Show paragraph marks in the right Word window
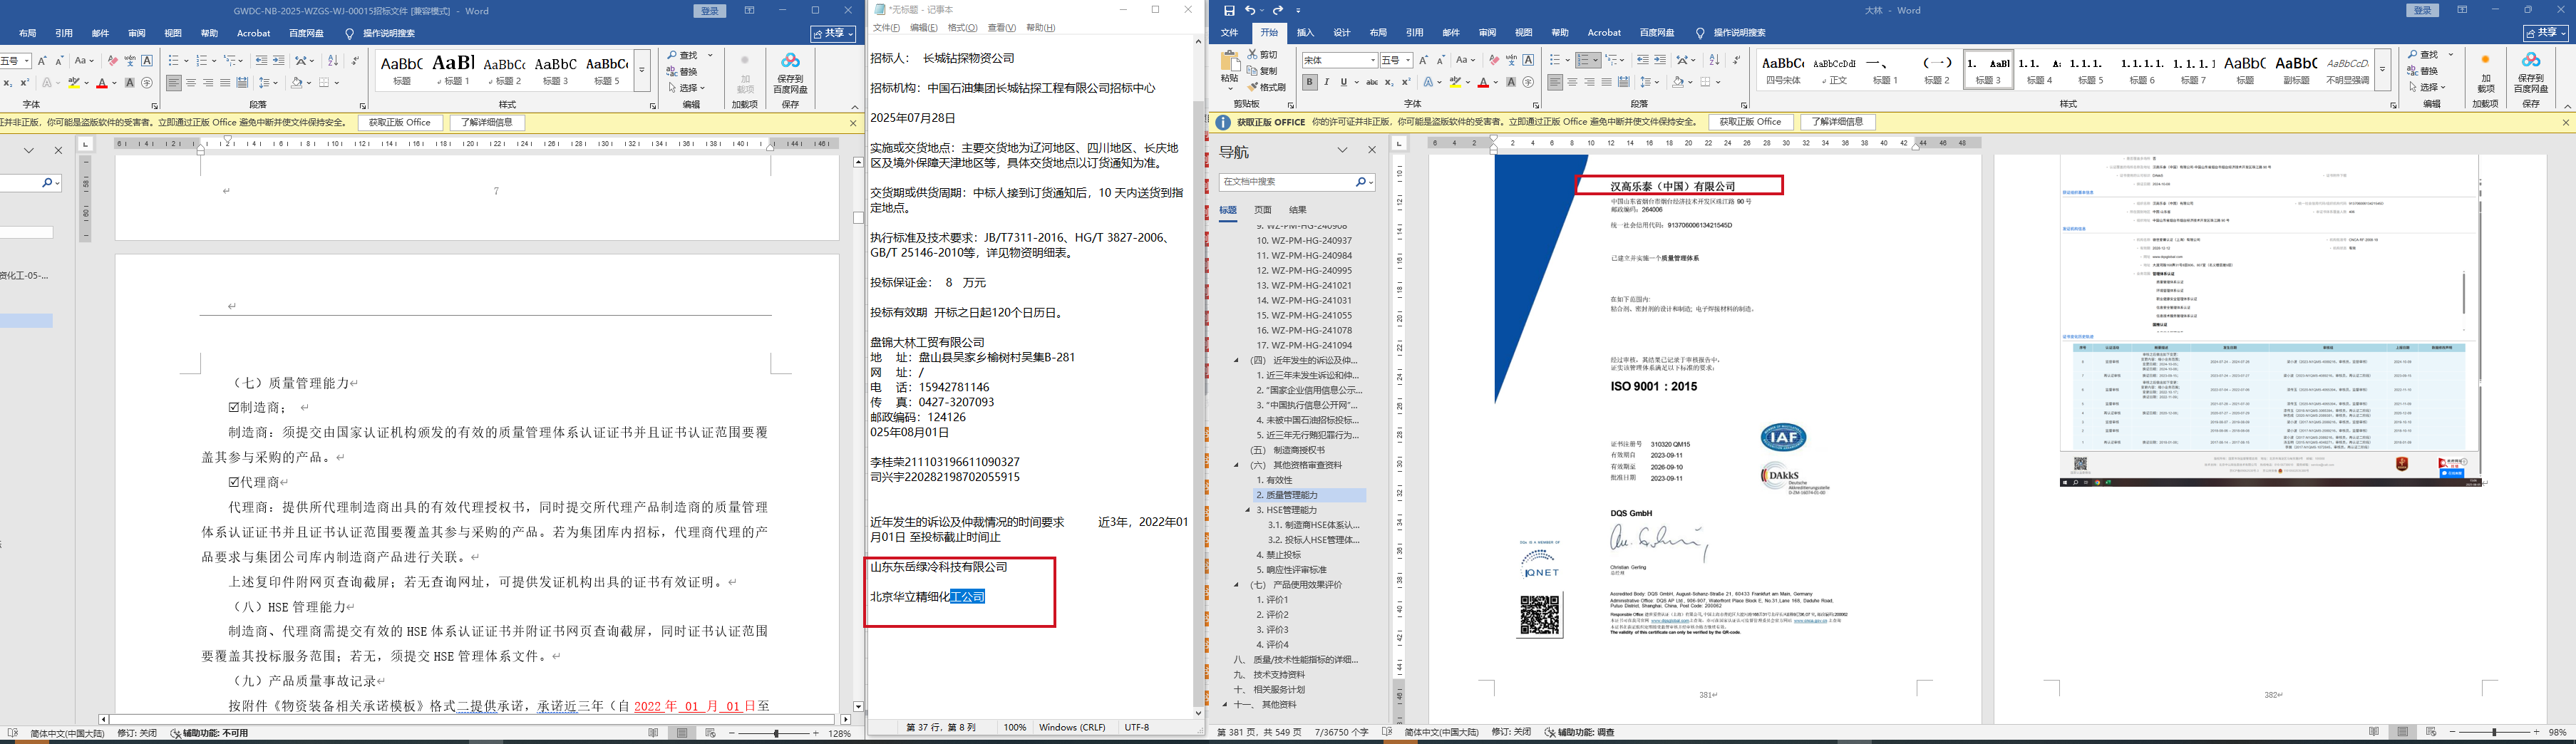This screenshot has height=744, width=2576. coord(1736,60)
